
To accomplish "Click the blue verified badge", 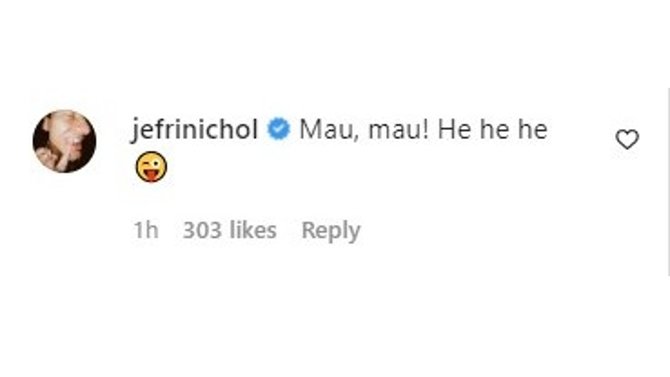I will point(279,130).
